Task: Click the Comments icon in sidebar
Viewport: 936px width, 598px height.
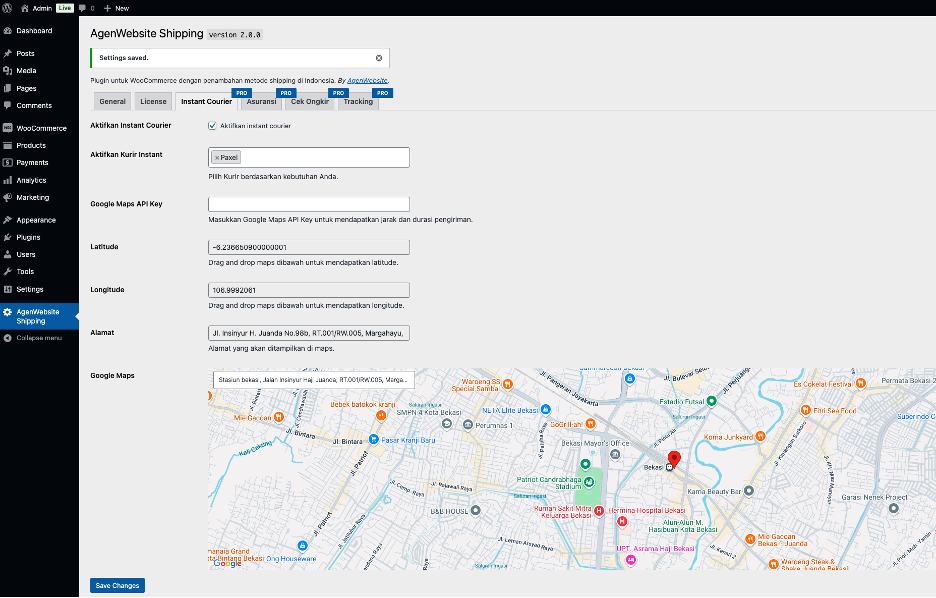Action: click(x=7, y=105)
